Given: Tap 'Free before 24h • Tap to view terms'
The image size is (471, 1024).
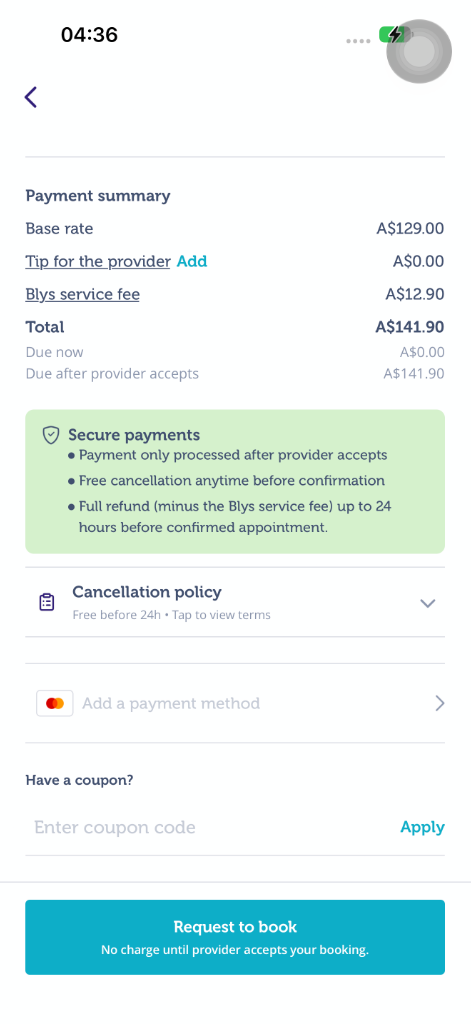Looking at the screenshot, I should pos(171,615).
